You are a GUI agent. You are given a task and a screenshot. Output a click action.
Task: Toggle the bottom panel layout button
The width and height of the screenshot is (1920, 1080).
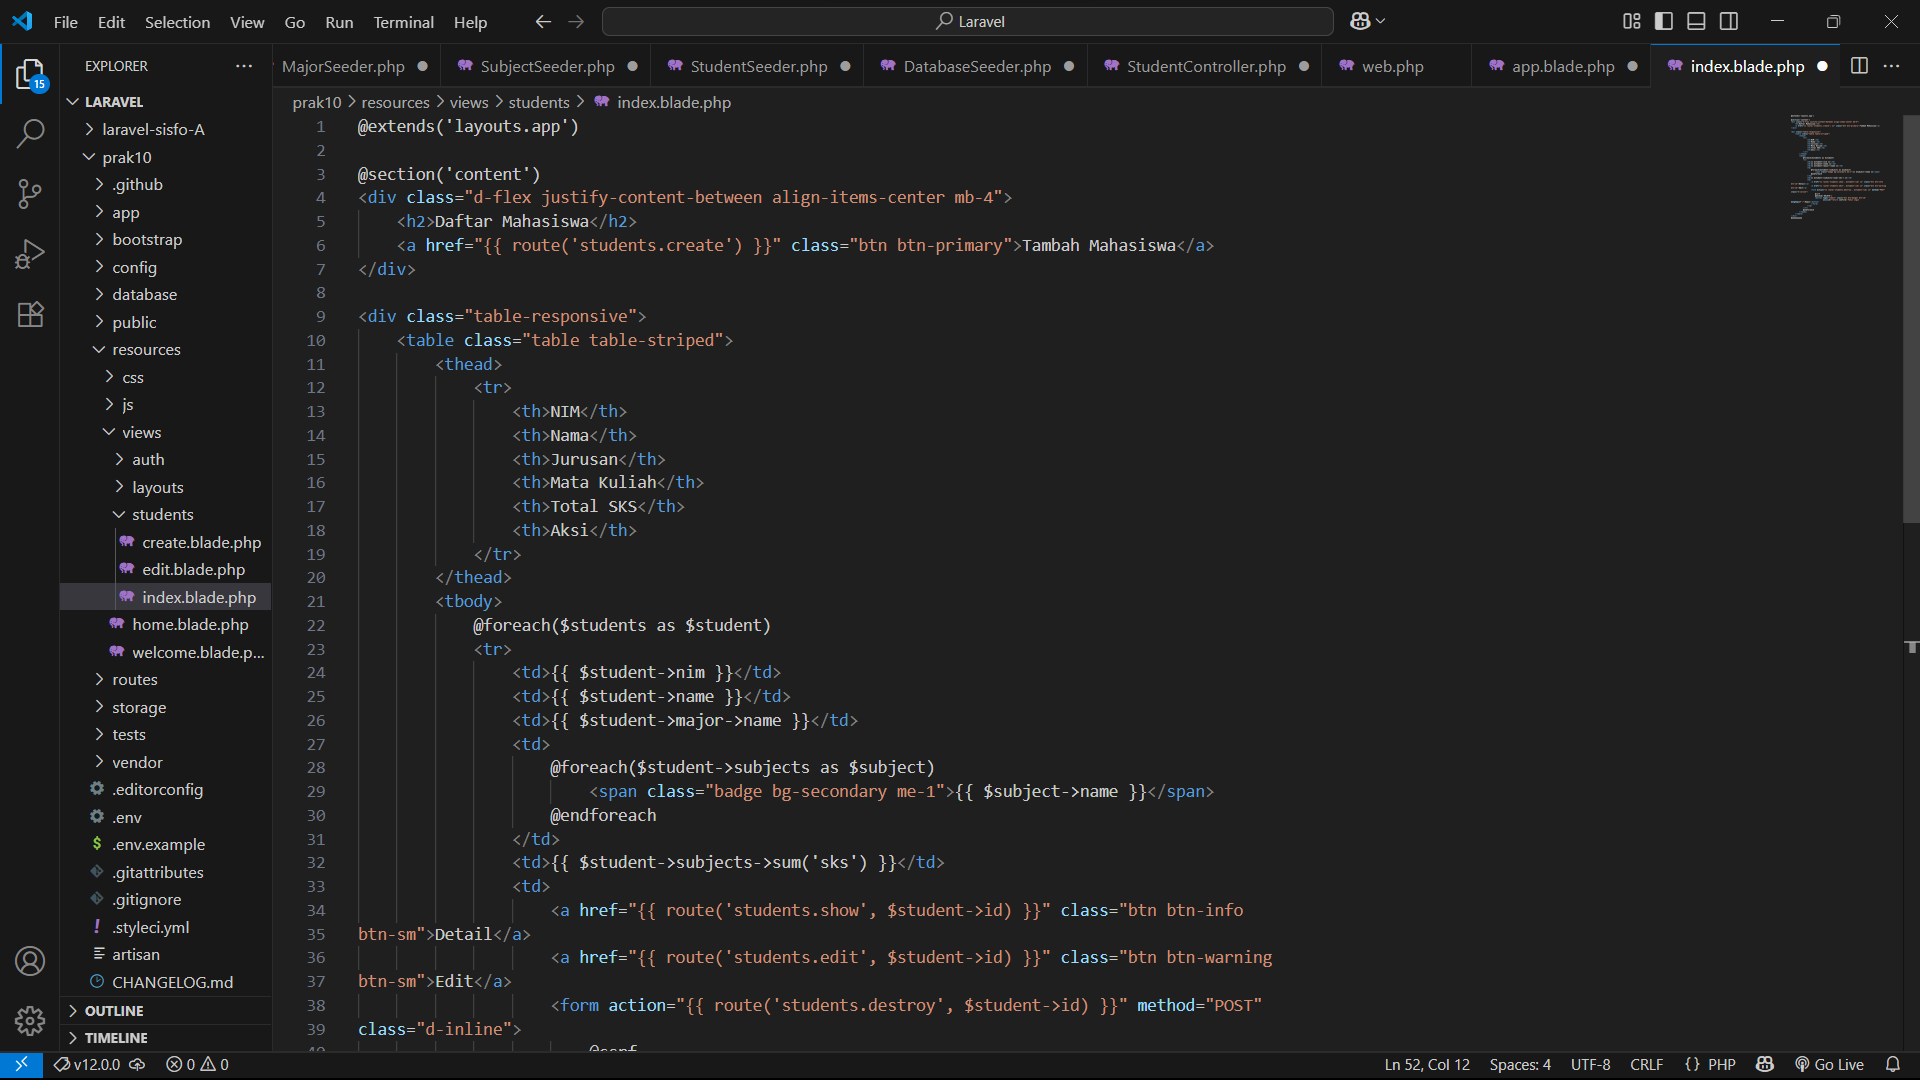click(x=1696, y=21)
